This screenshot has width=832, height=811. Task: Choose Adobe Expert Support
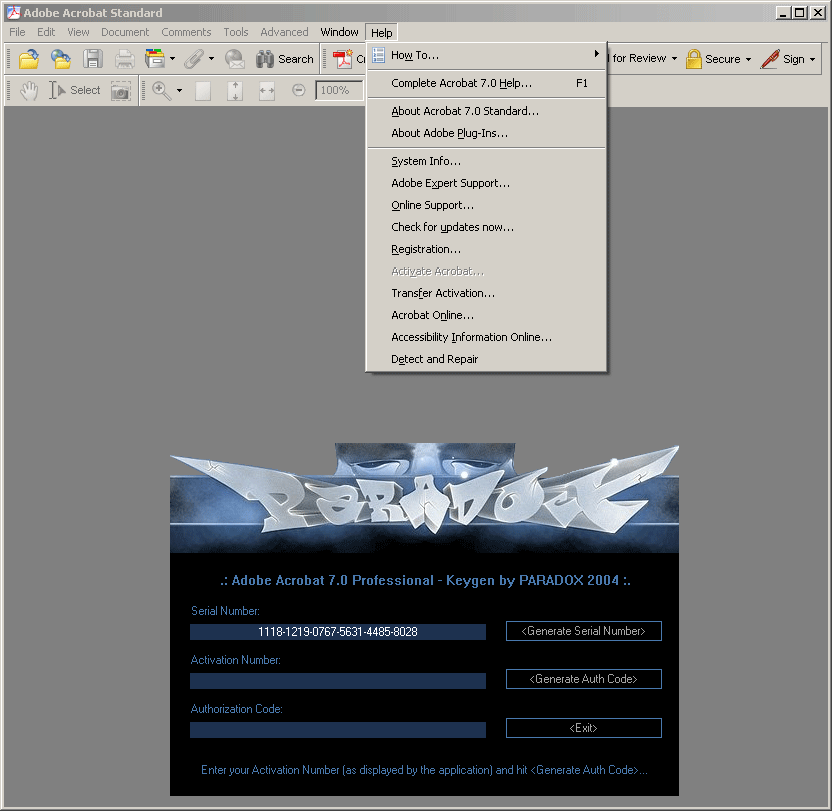click(x=487, y=183)
